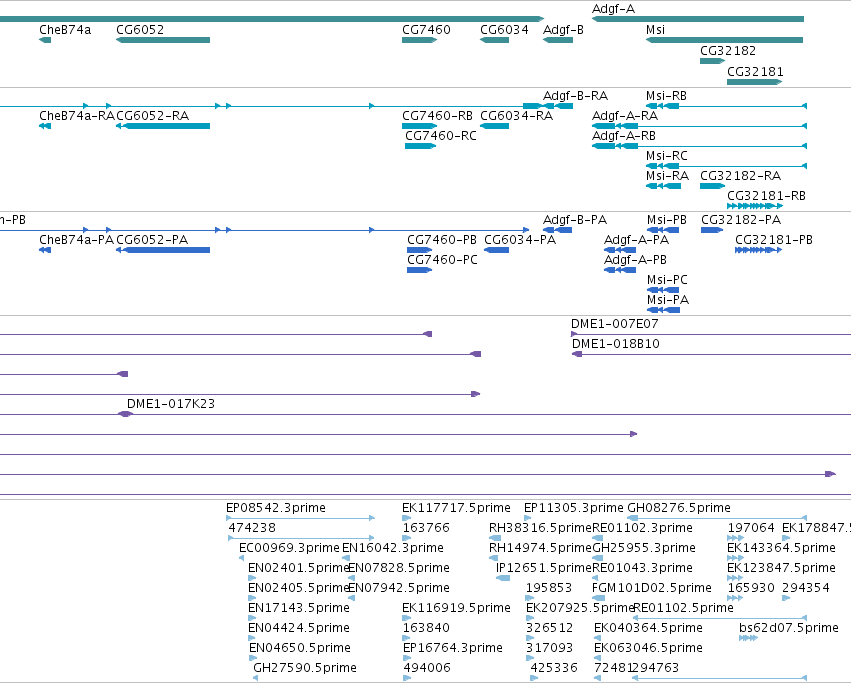Select the Msi-RB transcript label
Viewport: 851px width, 683px height.
tap(666, 96)
